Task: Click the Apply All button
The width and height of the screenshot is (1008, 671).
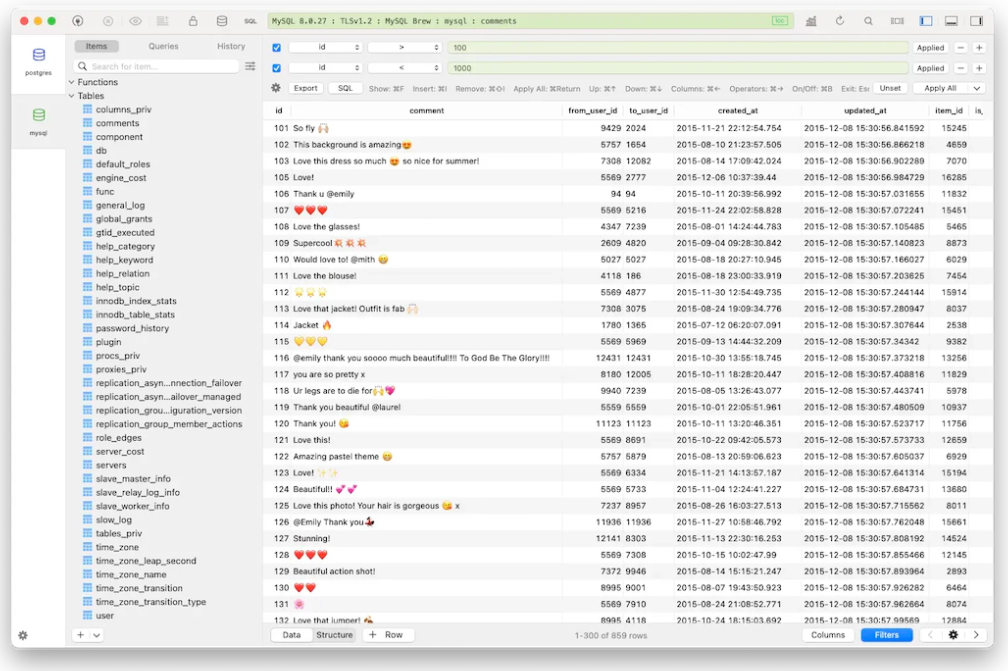Action: point(940,89)
